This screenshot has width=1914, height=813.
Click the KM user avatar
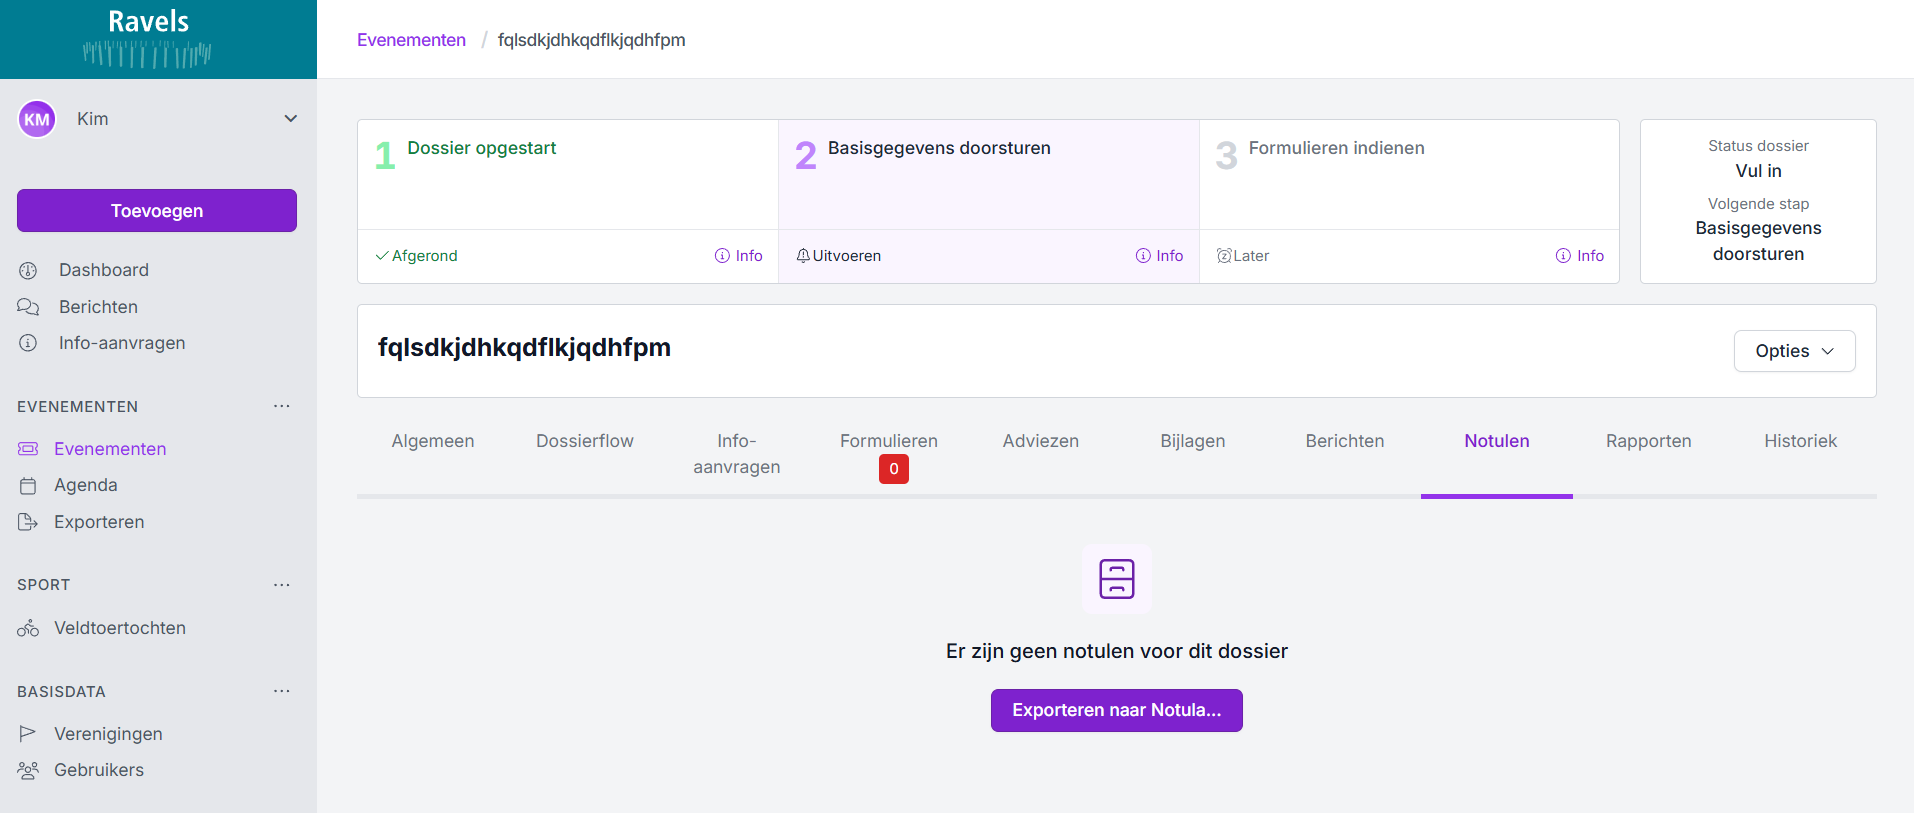(x=37, y=119)
